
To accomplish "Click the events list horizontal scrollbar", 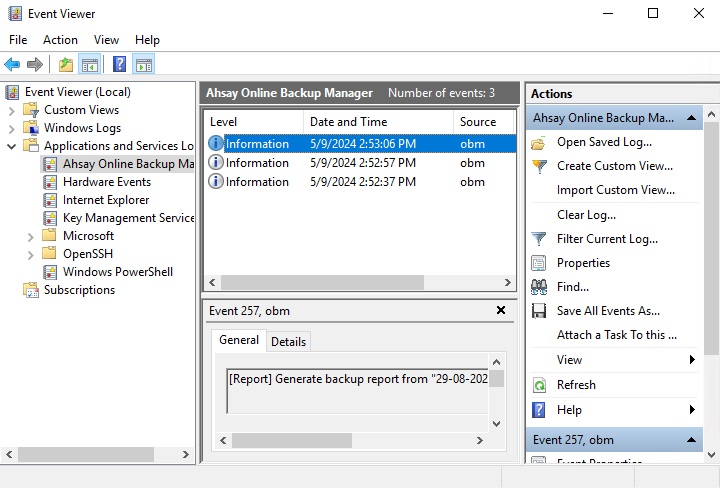I will click(322, 282).
